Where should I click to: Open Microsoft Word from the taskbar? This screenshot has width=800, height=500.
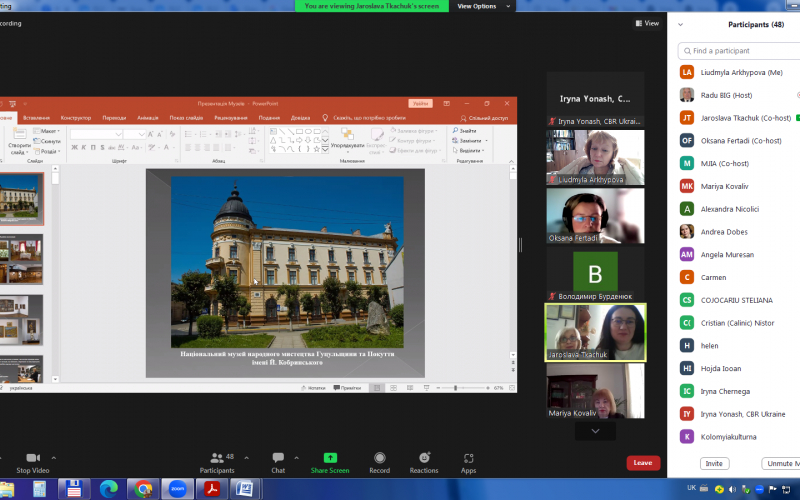[x=245, y=489]
